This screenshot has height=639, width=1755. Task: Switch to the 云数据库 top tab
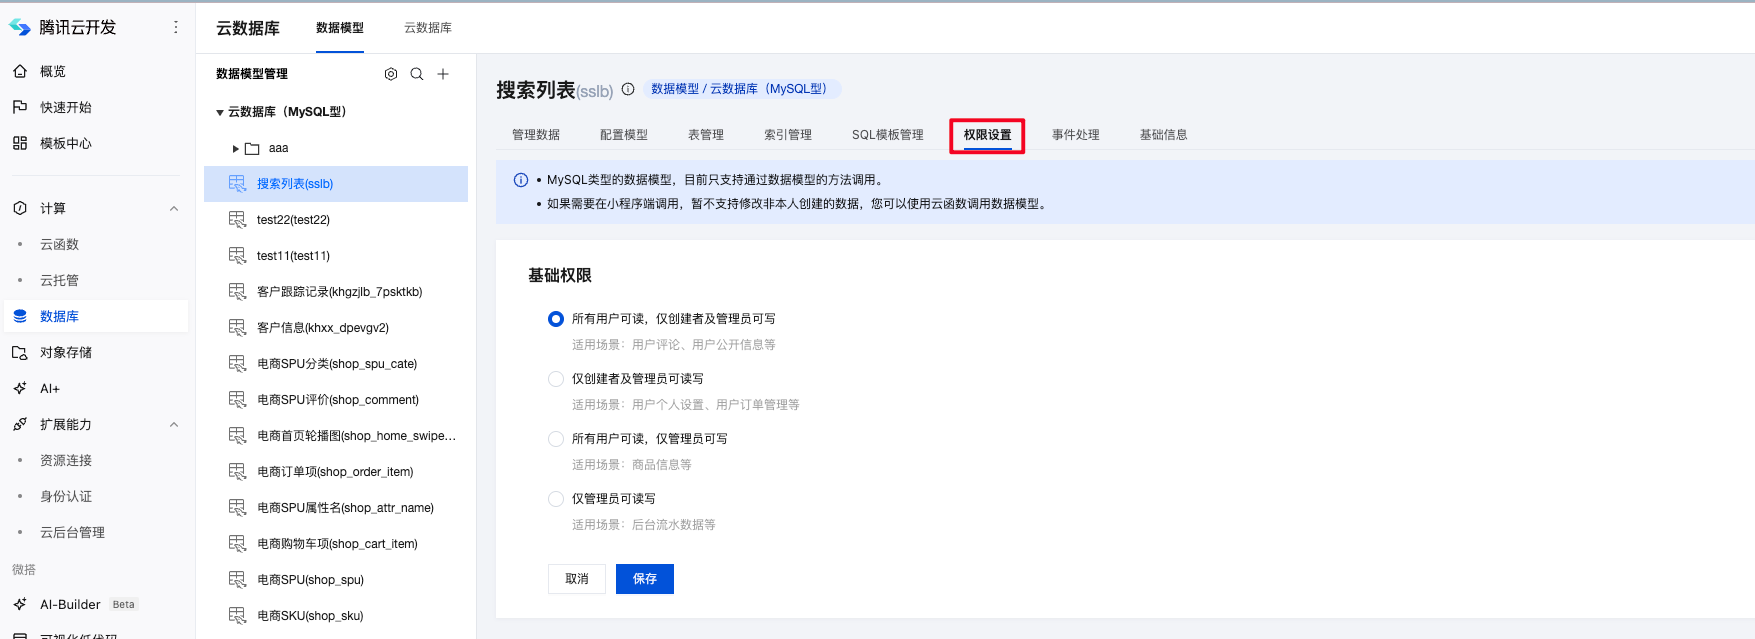[x=427, y=28]
